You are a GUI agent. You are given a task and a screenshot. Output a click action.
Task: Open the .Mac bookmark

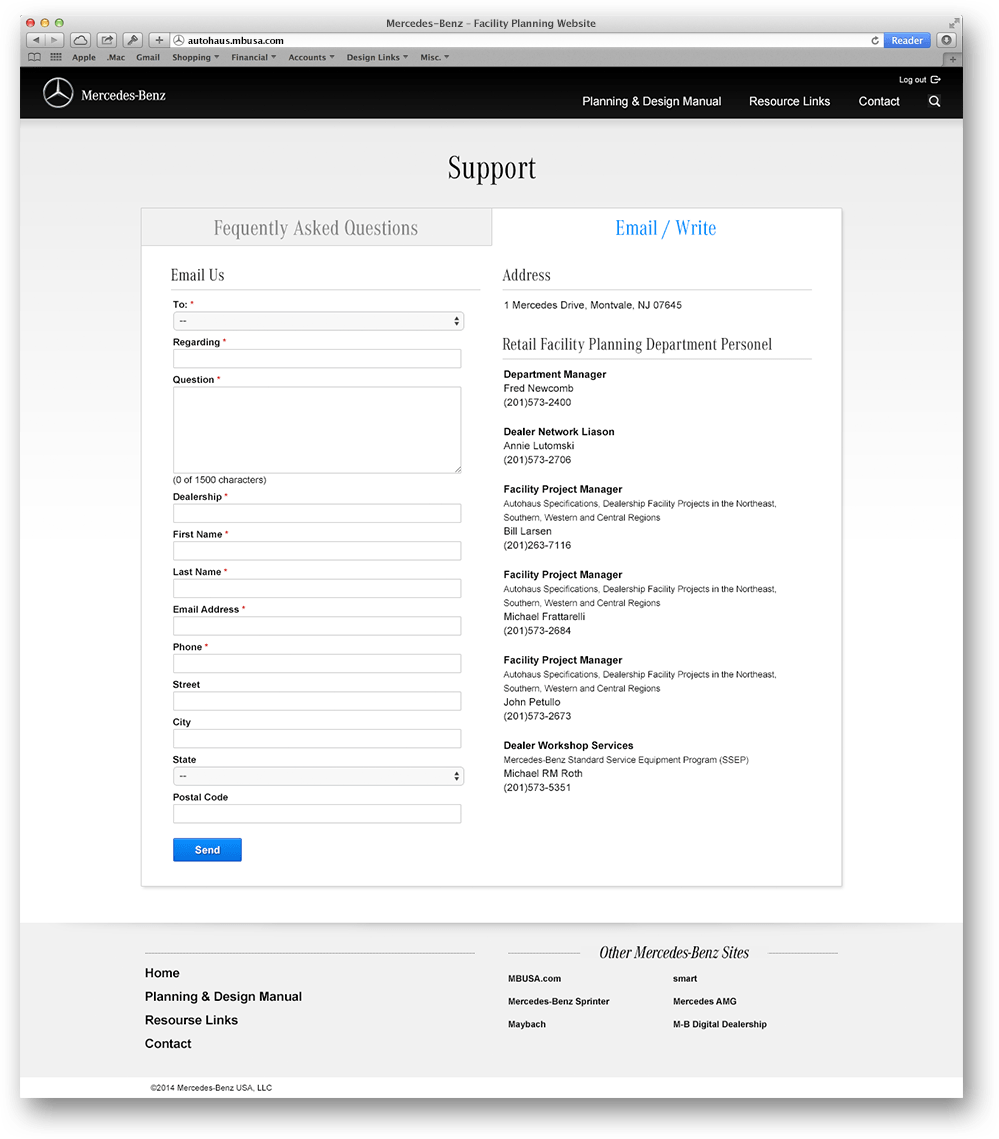pyautogui.click(x=116, y=57)
